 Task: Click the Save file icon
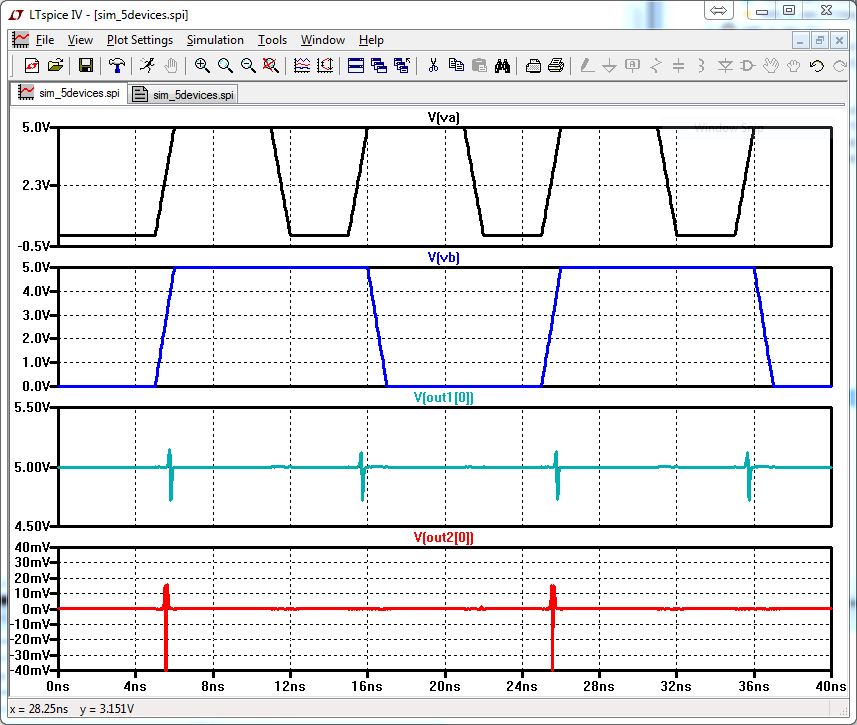point(86,66)
